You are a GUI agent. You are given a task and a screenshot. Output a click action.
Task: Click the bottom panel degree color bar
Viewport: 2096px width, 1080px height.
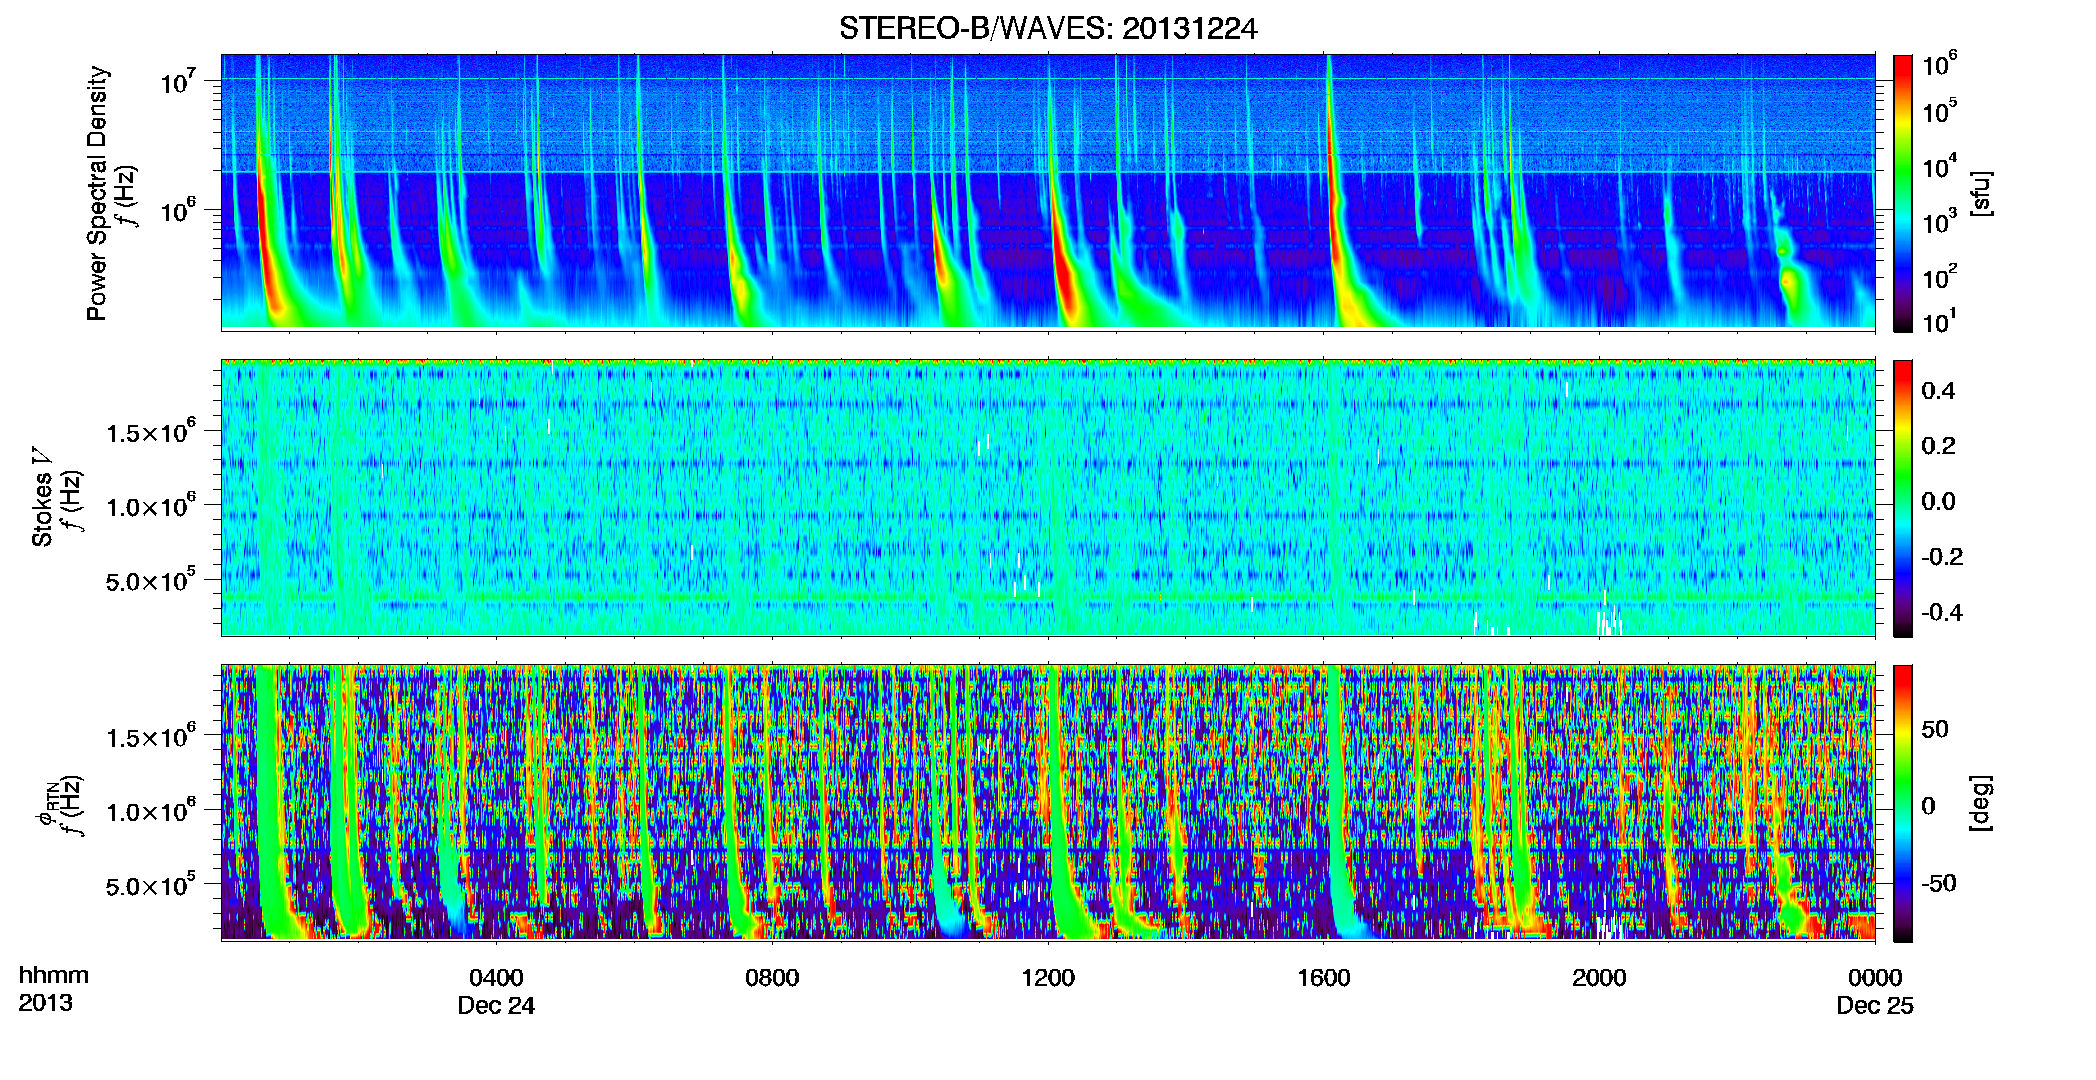click(x=1902, y=803)
